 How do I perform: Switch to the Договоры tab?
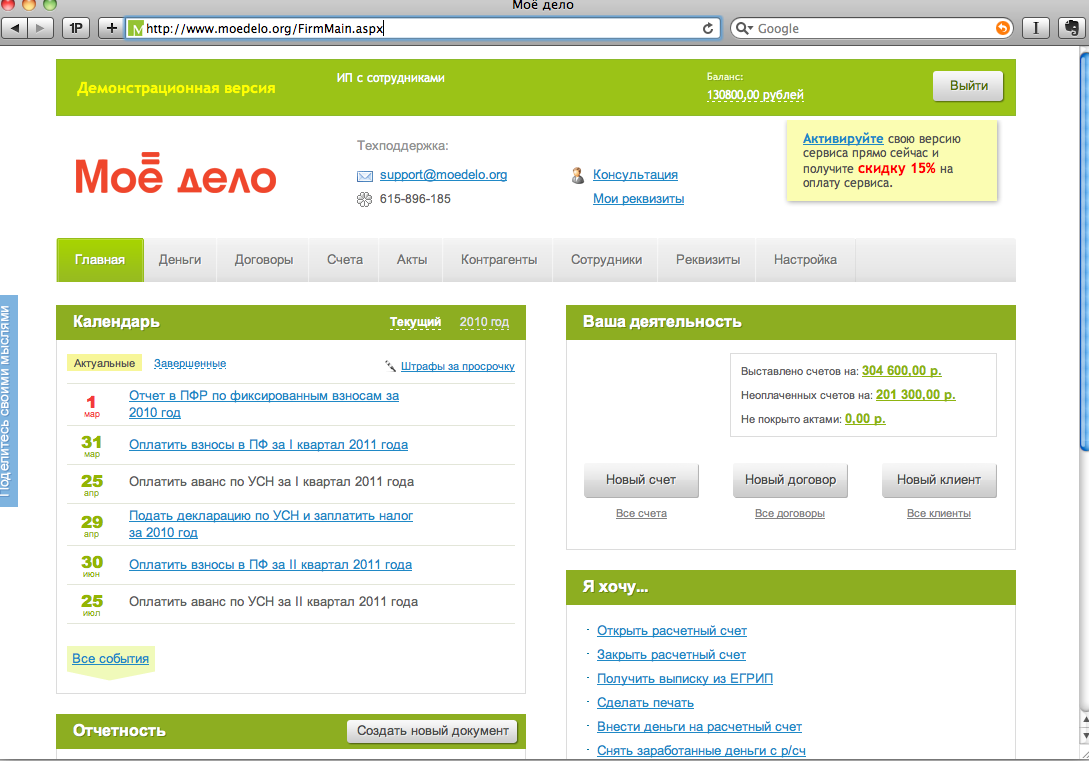coord(264,260)
